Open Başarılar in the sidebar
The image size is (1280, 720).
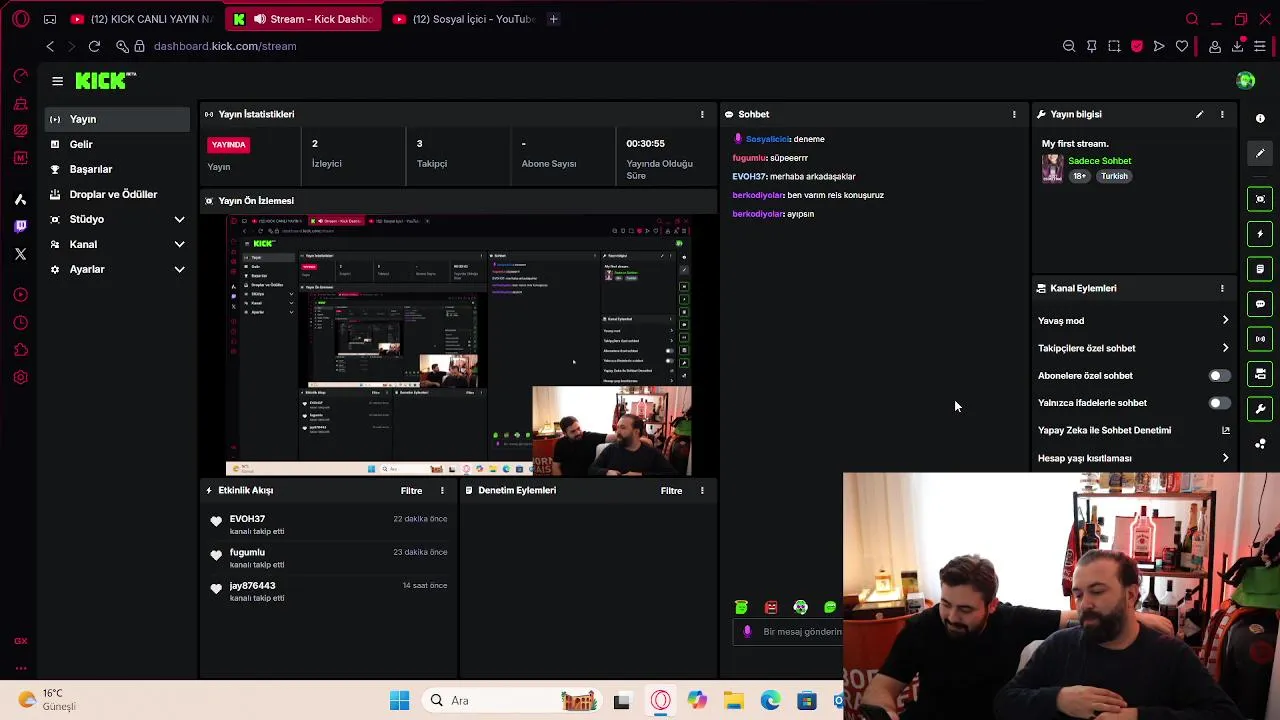click(117, 169)
